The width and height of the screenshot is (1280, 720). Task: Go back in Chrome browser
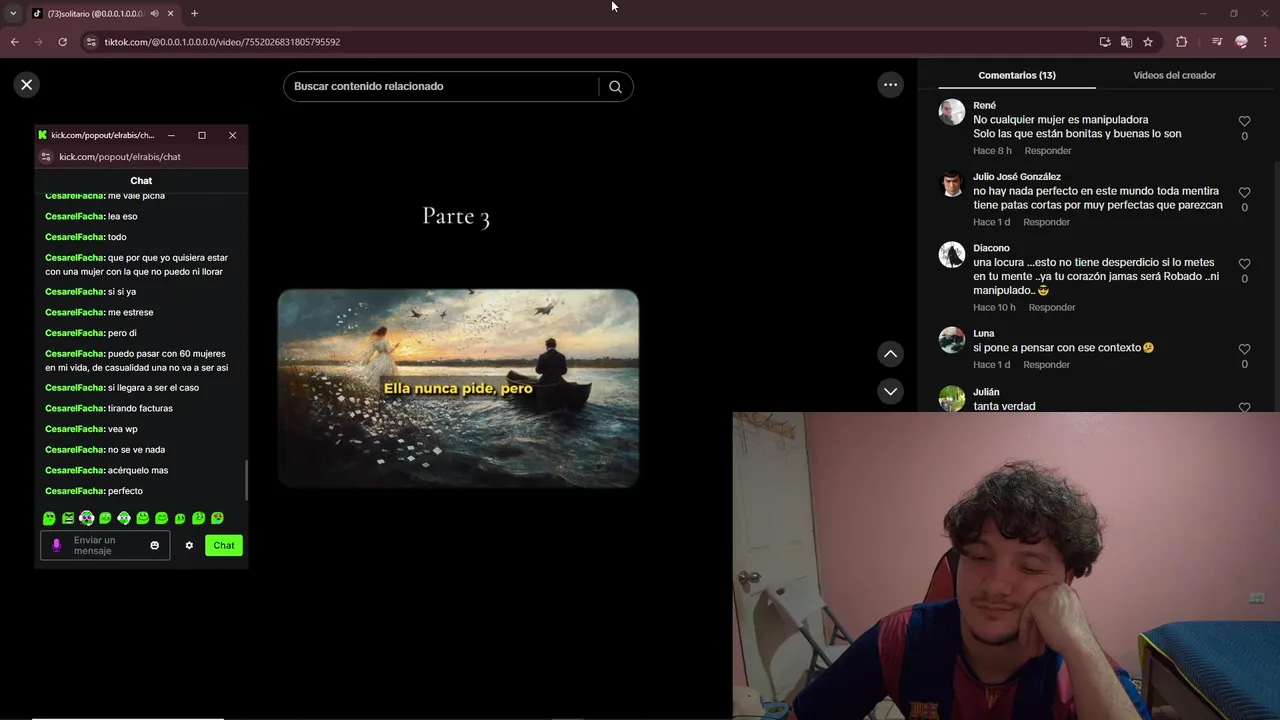[x=14, y=42]
